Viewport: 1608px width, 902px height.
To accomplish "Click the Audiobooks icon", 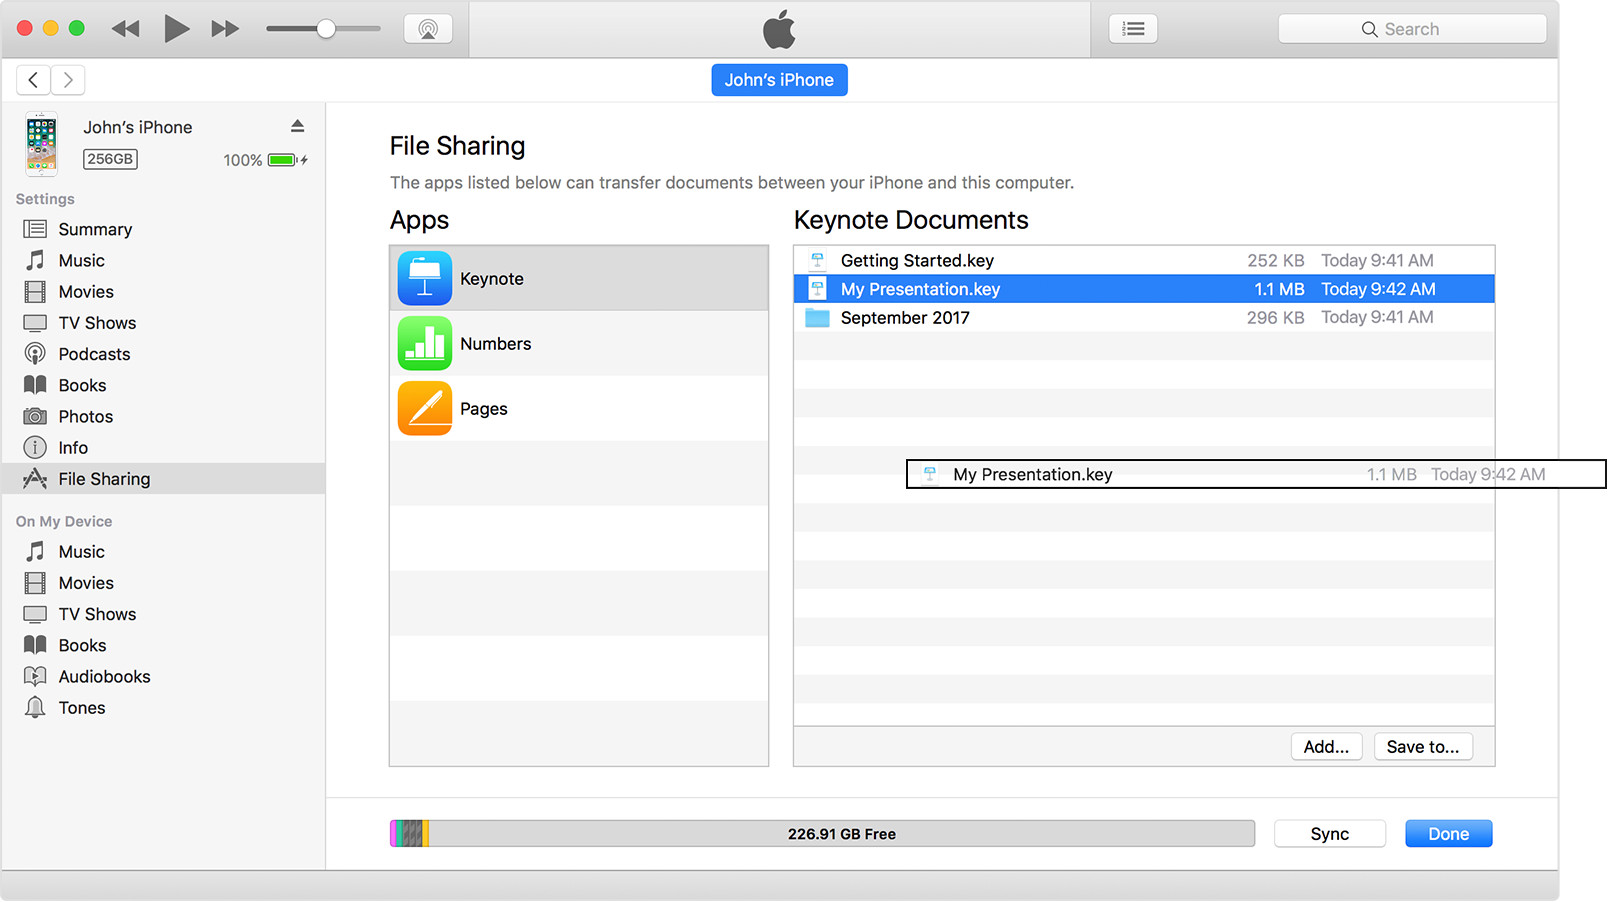I will tap(35, 676).
